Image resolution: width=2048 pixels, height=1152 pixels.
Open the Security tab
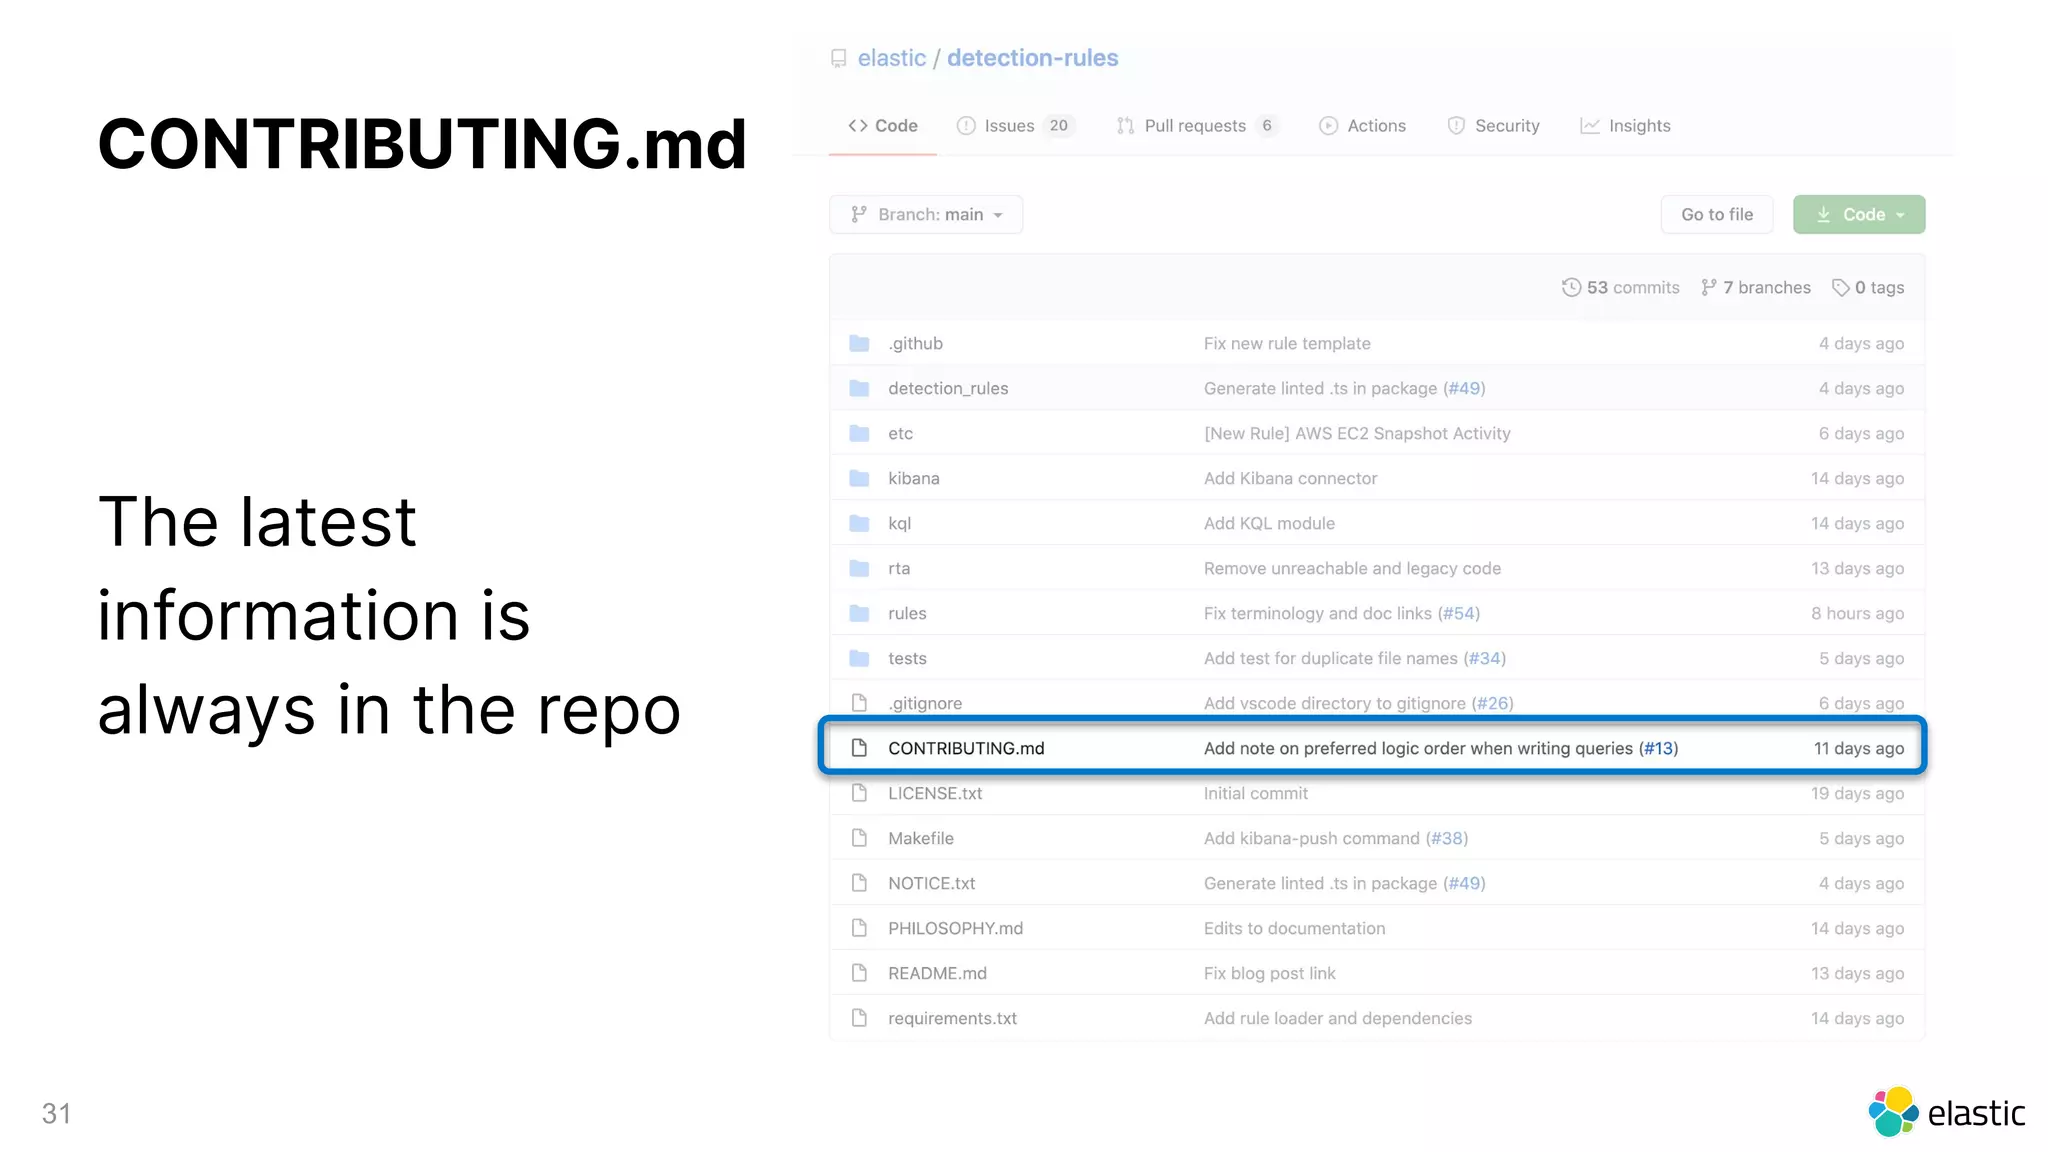[1493, 126]
